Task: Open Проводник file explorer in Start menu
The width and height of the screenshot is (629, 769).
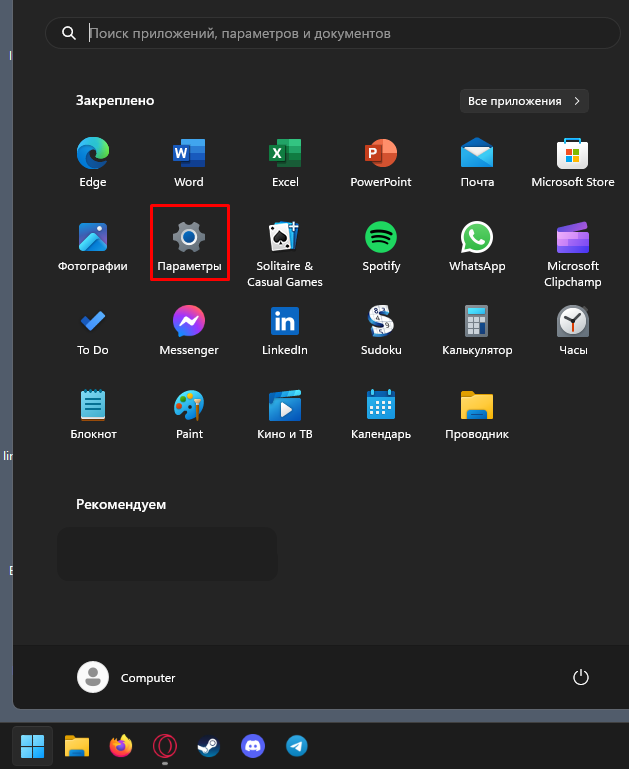Action: (477, 415)
